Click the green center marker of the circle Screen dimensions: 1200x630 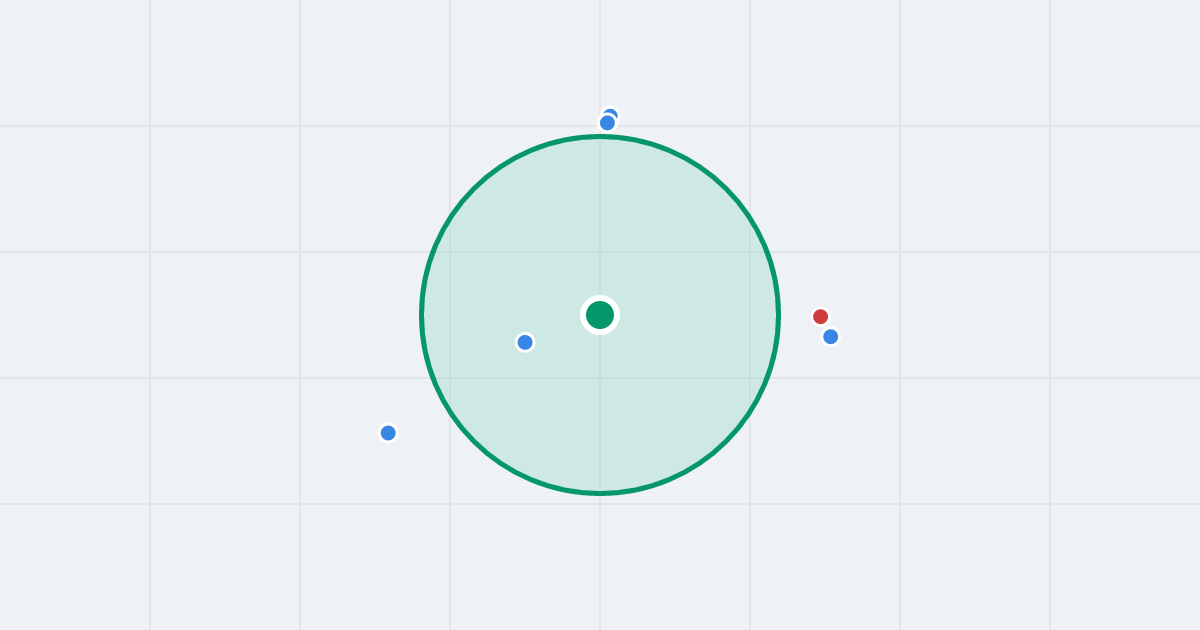[x=600, y=315]
